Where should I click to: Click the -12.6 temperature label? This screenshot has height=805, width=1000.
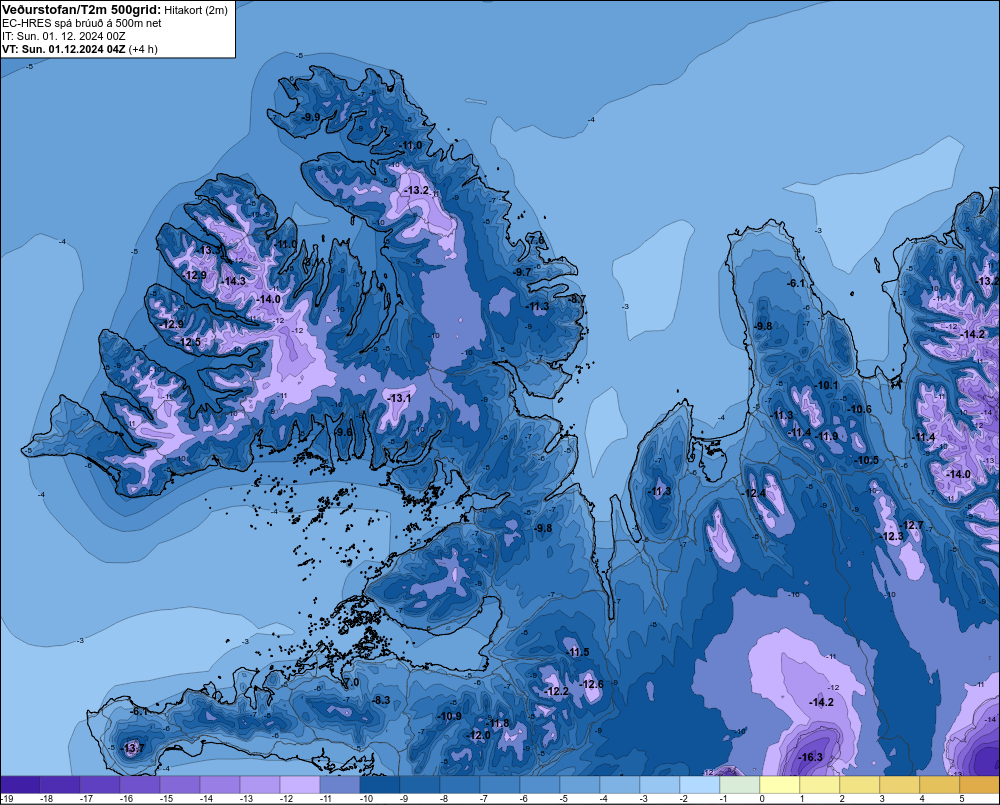tap(591, 684)
